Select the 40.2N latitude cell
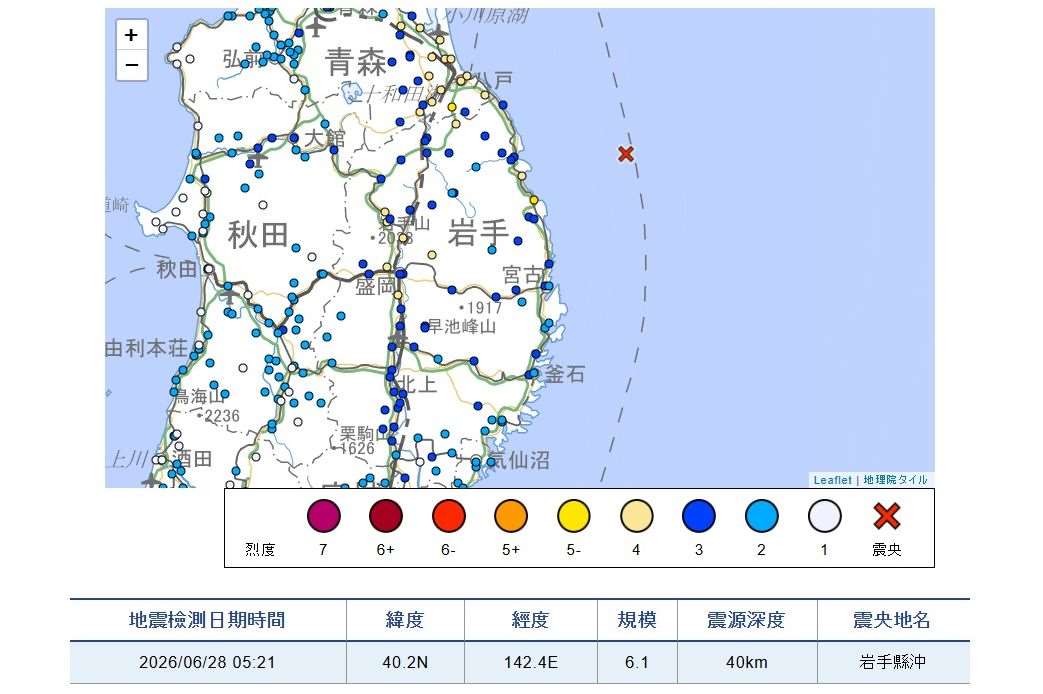Image resolution: width=1043 pixels, height=694 pixels. coord(404,663)
